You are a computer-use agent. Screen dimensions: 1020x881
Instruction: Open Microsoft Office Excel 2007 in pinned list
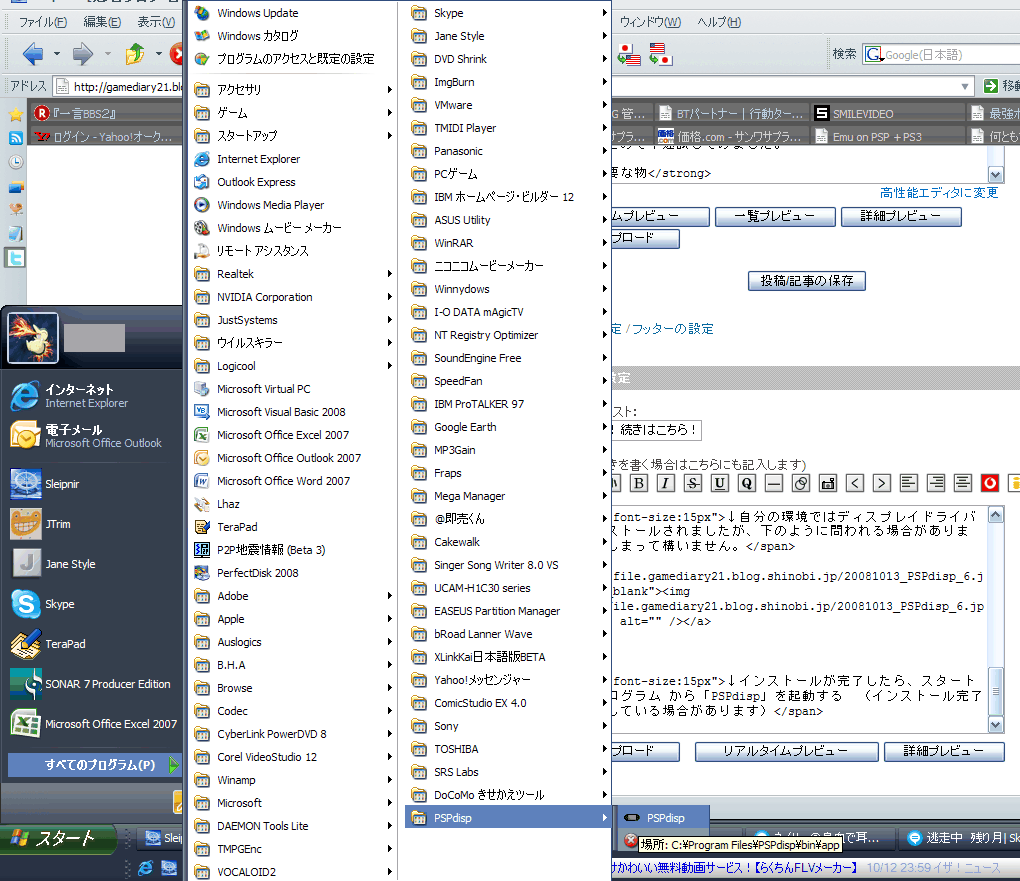92,724
